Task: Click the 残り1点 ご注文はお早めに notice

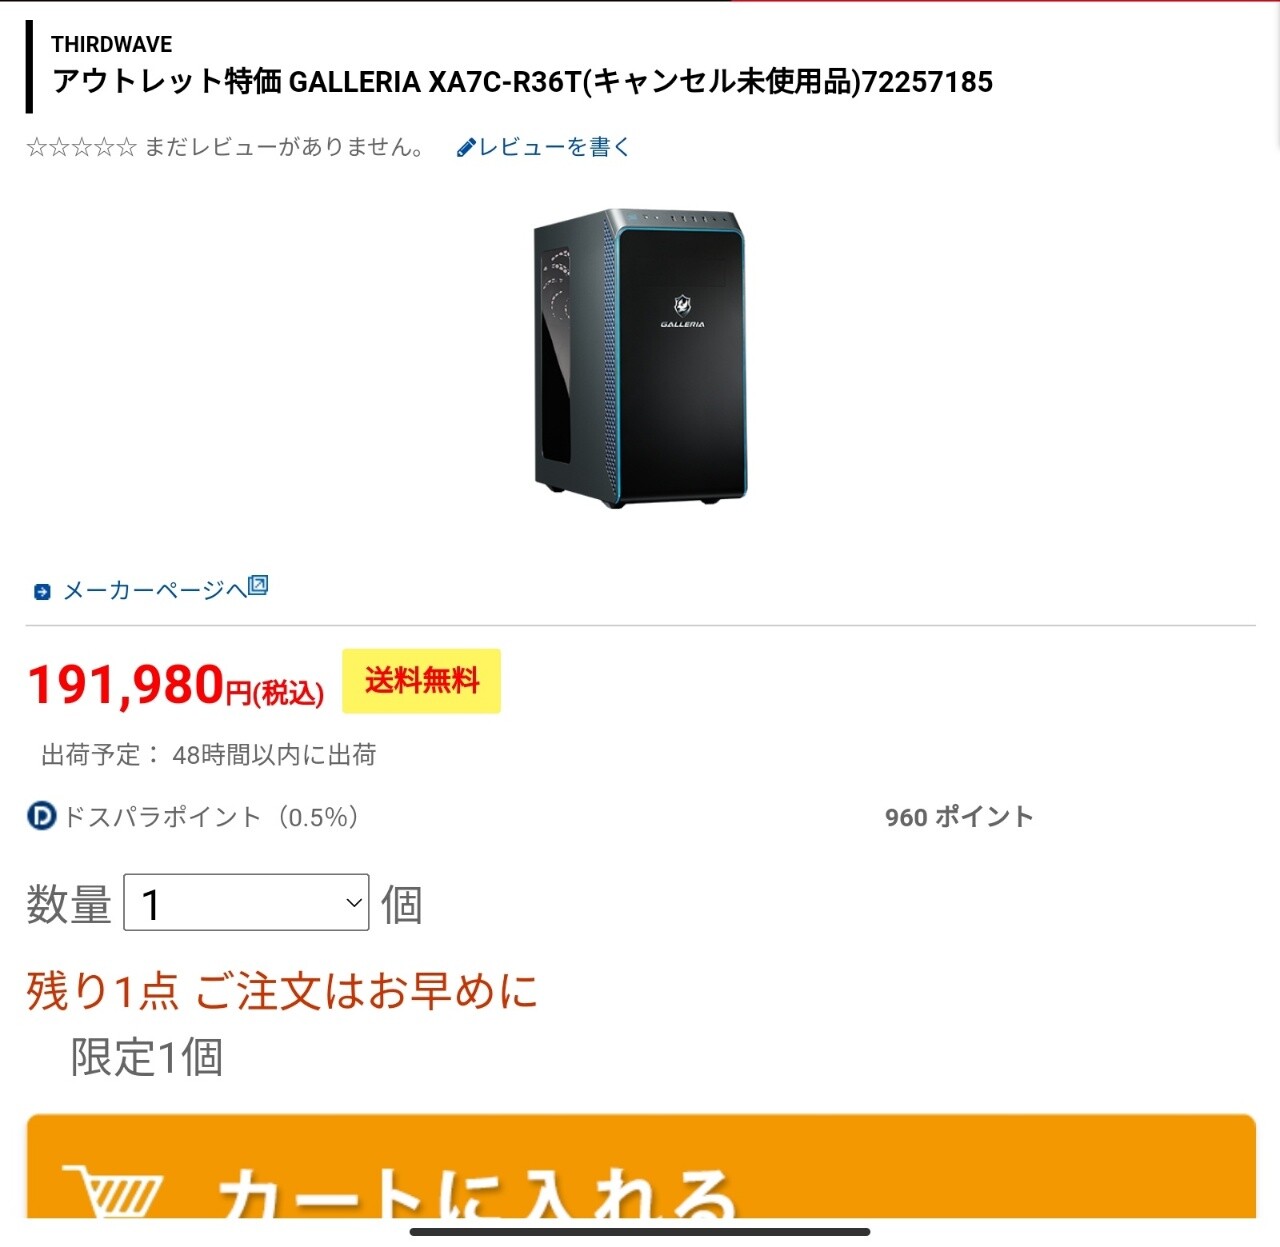Action: 282,991
